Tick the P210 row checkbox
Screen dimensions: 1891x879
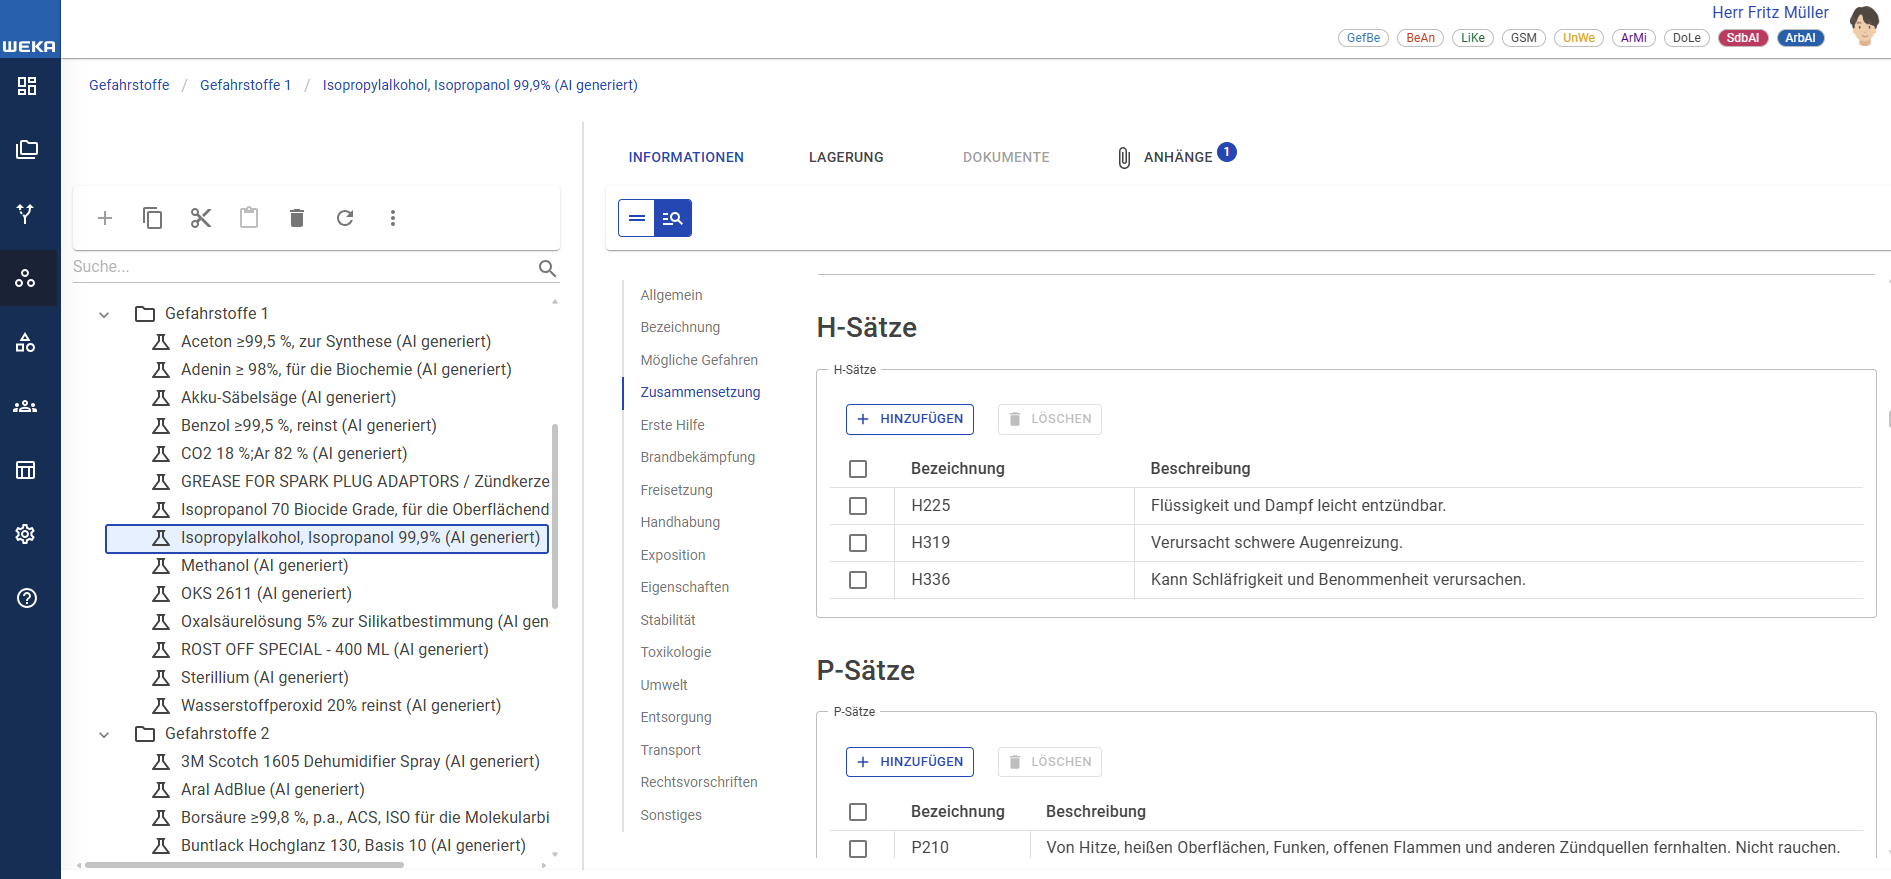pos(858,848)
